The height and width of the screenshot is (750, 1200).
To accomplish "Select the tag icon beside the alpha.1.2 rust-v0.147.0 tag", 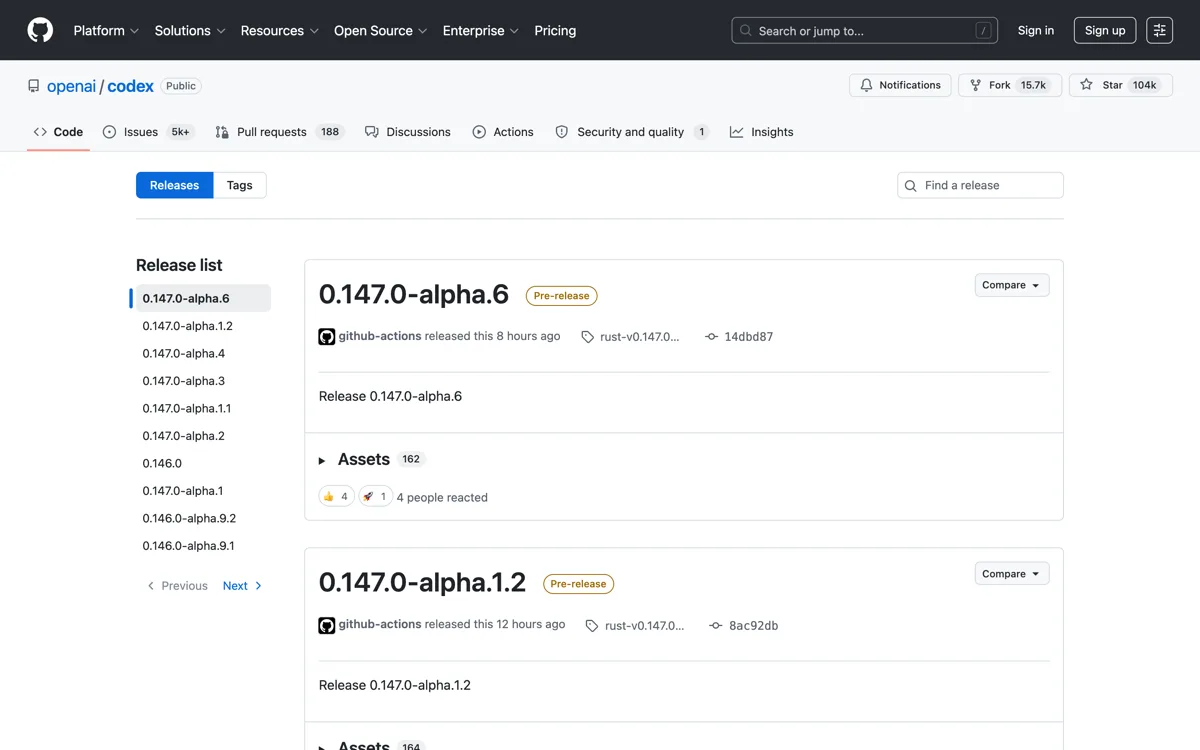I will tap(592, 626).
